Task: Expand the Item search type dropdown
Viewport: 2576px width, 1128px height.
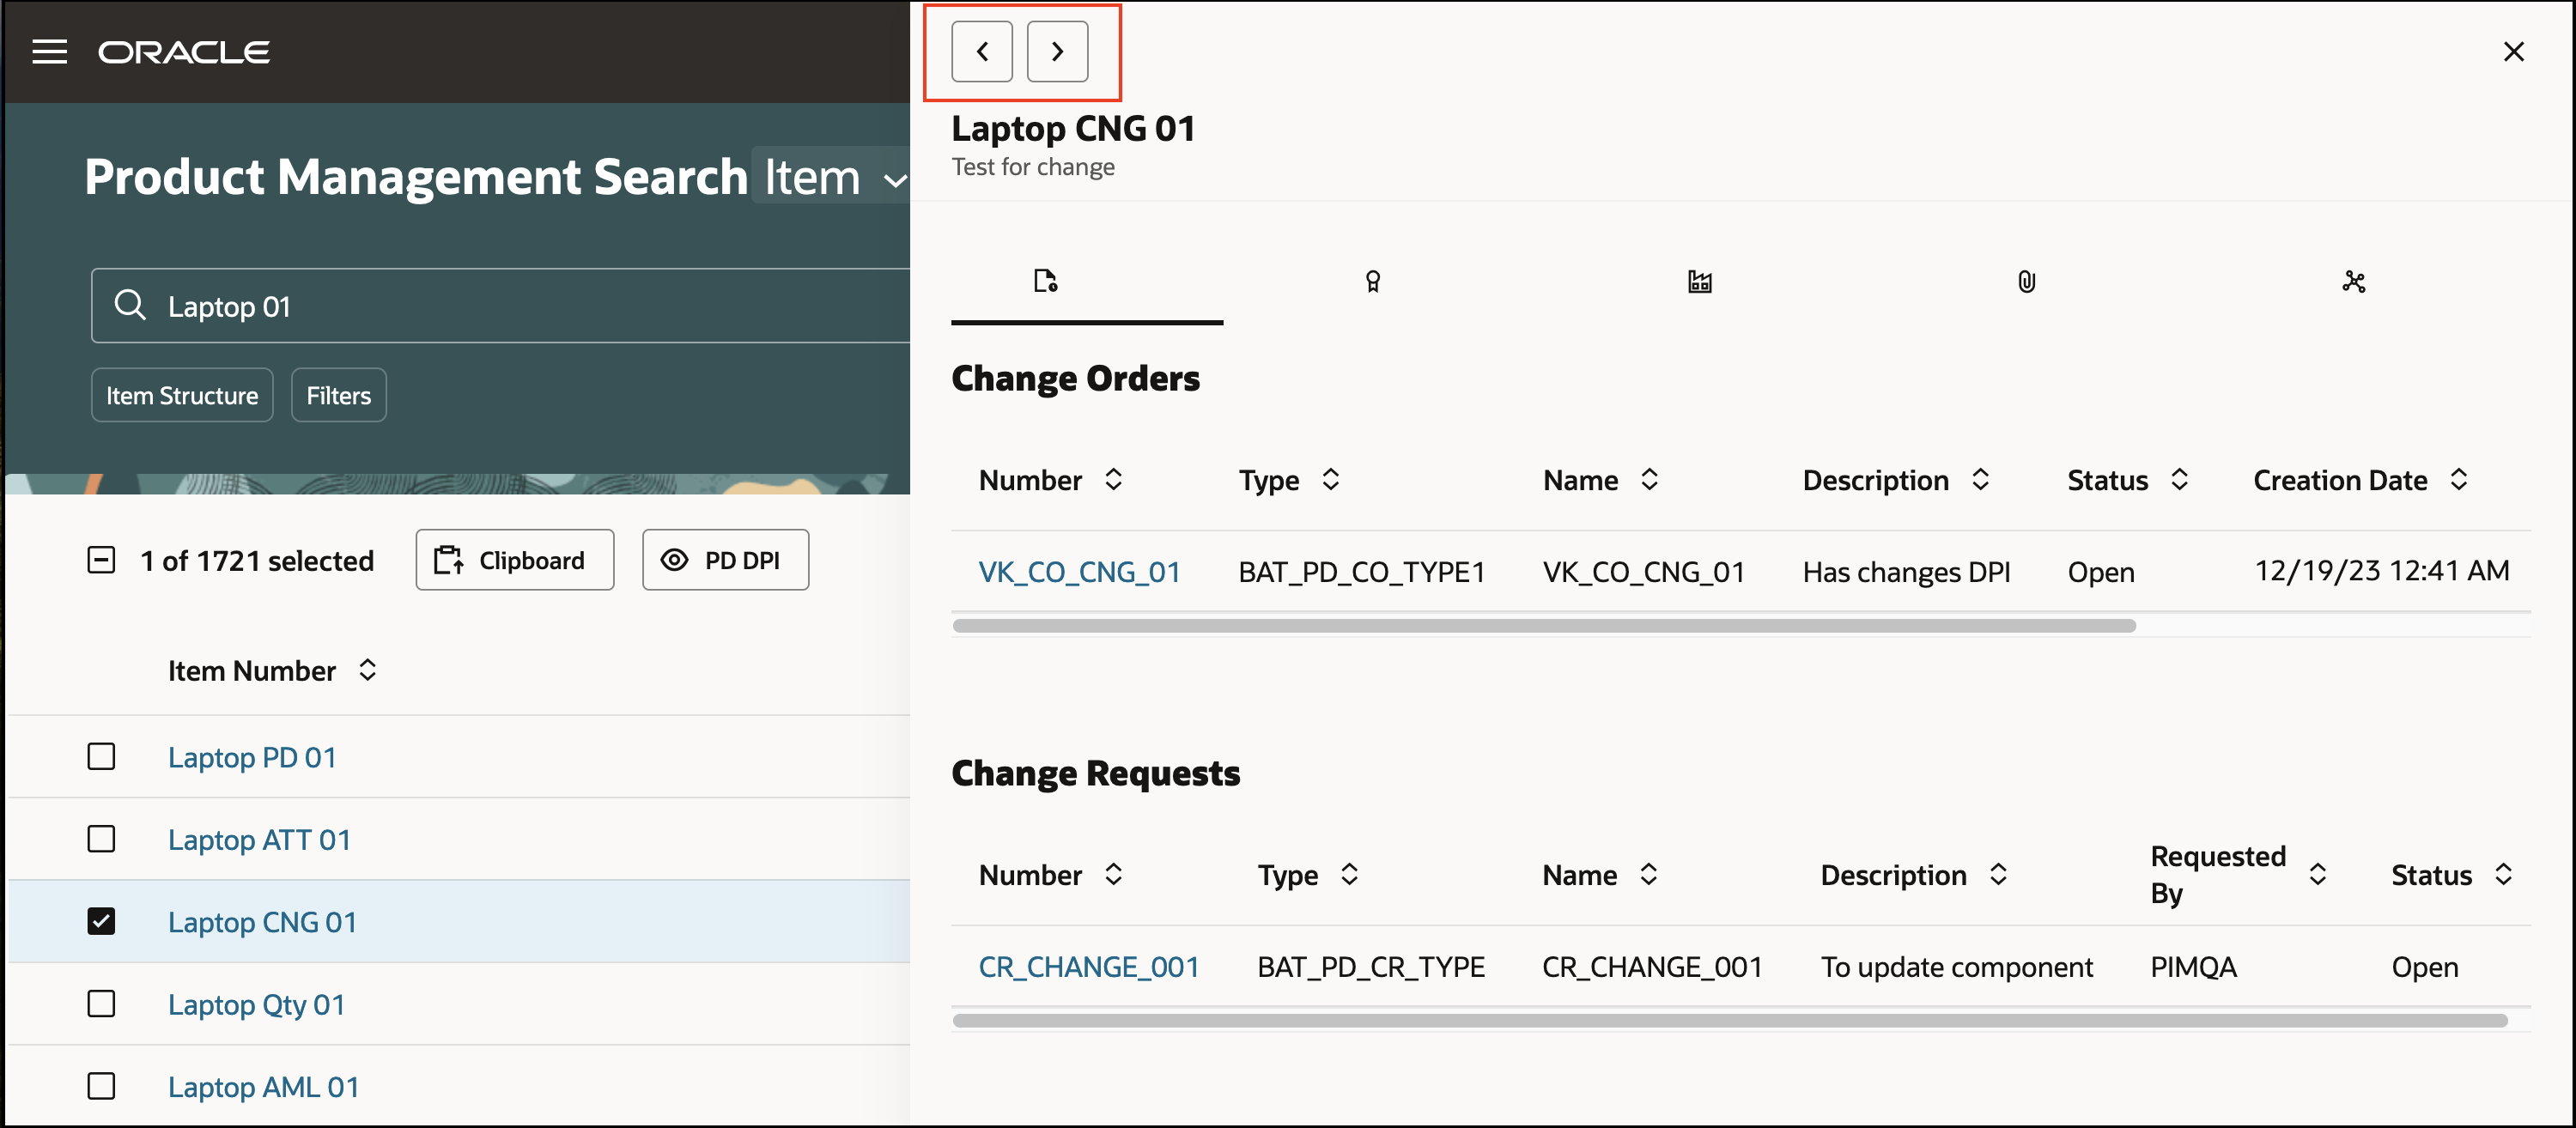Action: [x=832, y=178]
